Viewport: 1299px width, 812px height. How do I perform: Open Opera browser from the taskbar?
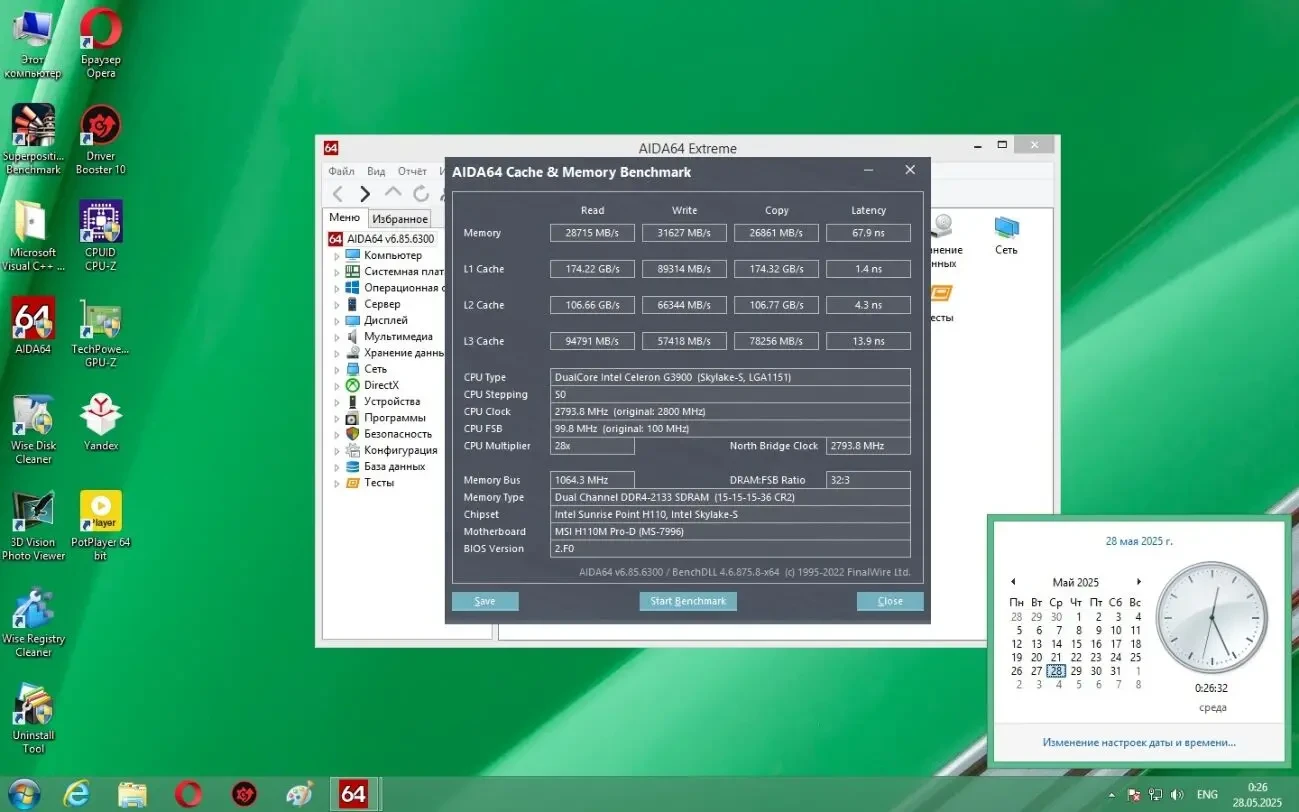point(187,793)
